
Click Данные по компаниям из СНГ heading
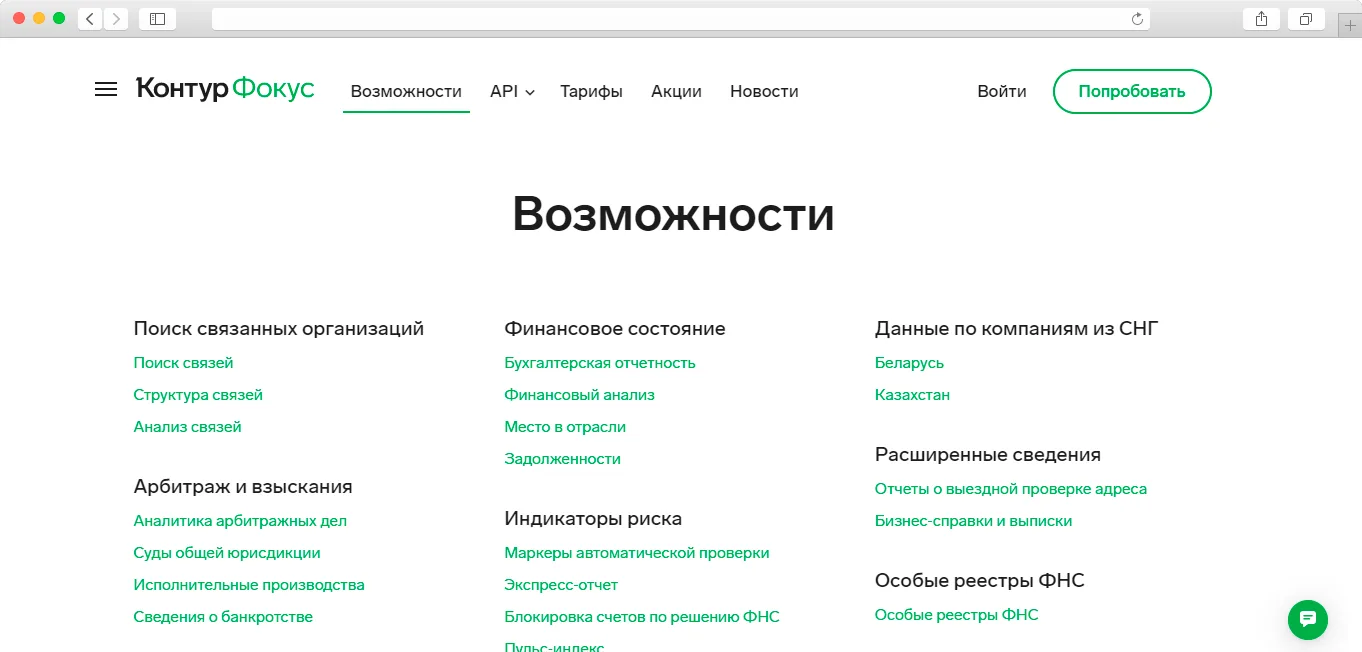(1016, 329)
